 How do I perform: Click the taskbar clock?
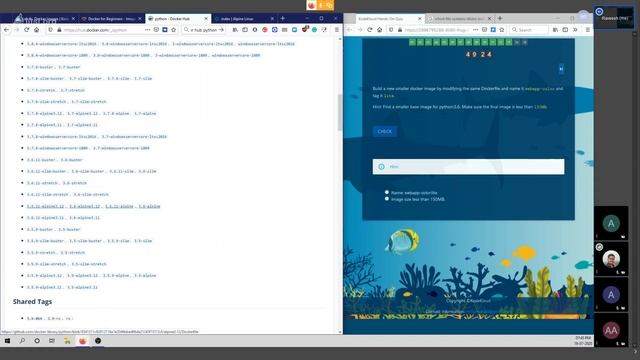point(583,341)
